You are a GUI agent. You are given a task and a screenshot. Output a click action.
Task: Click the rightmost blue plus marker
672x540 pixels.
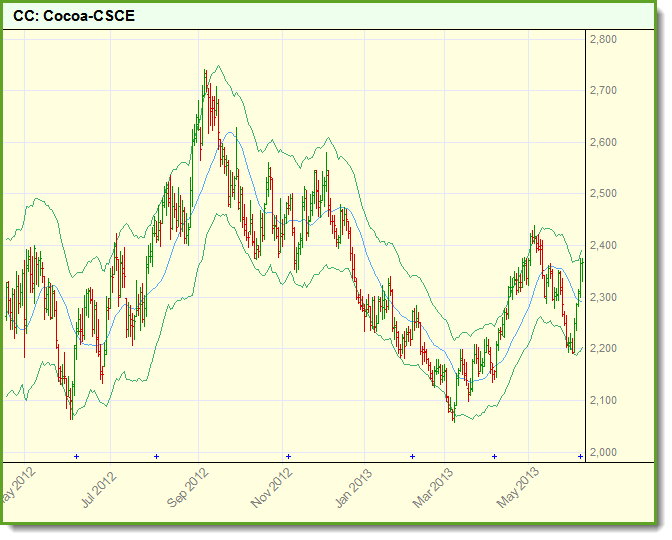coord(580,456)
